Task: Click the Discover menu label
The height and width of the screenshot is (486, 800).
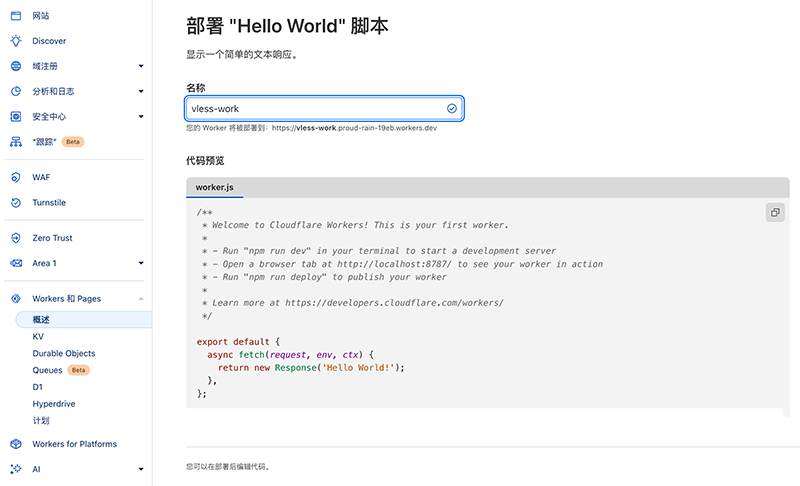Action: coord(49,41)
